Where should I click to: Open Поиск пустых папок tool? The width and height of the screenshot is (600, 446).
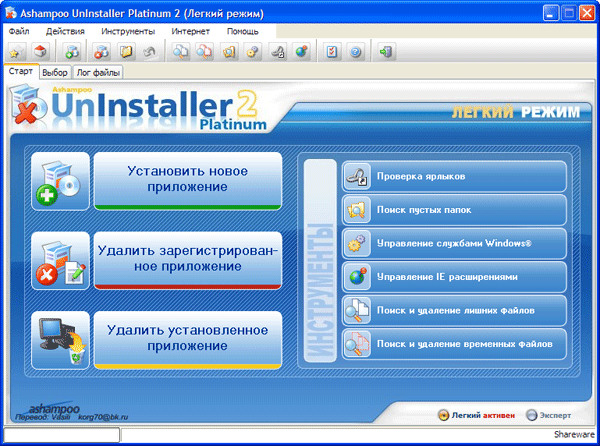click(454, 210)
